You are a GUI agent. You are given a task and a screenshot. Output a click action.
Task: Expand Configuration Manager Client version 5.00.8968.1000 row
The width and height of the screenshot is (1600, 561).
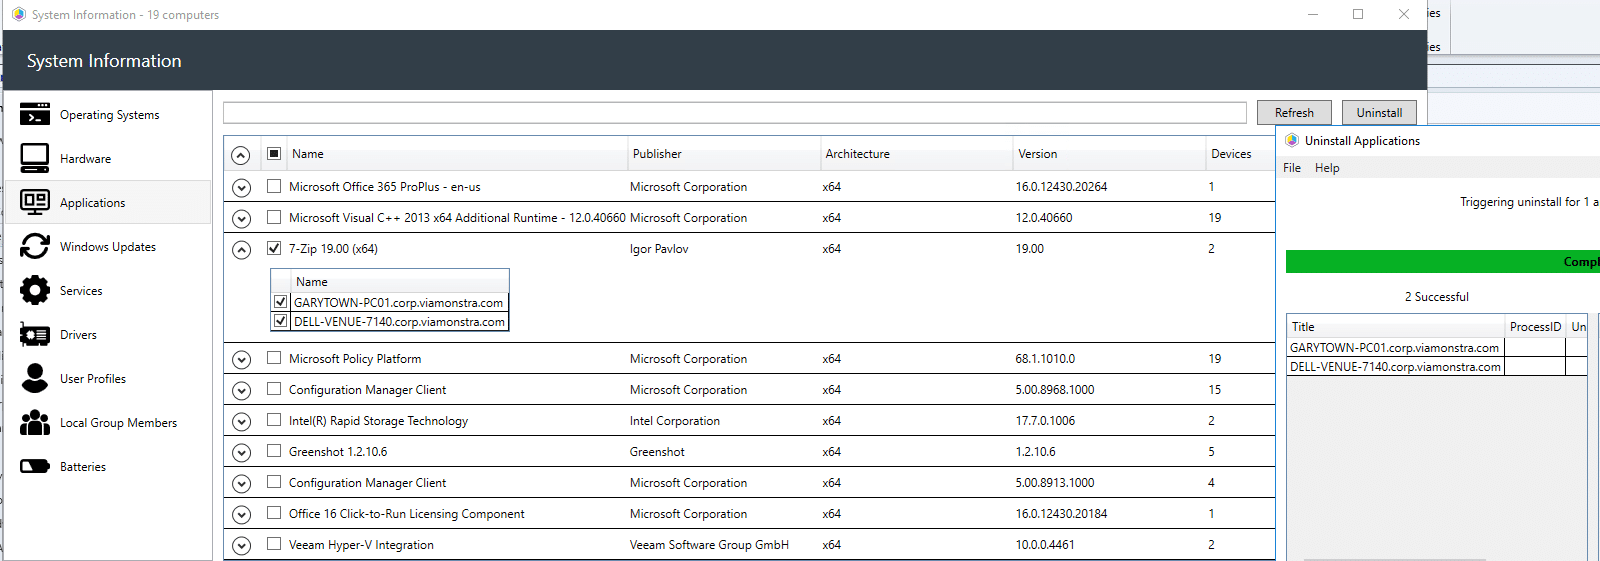coord(241,390)
